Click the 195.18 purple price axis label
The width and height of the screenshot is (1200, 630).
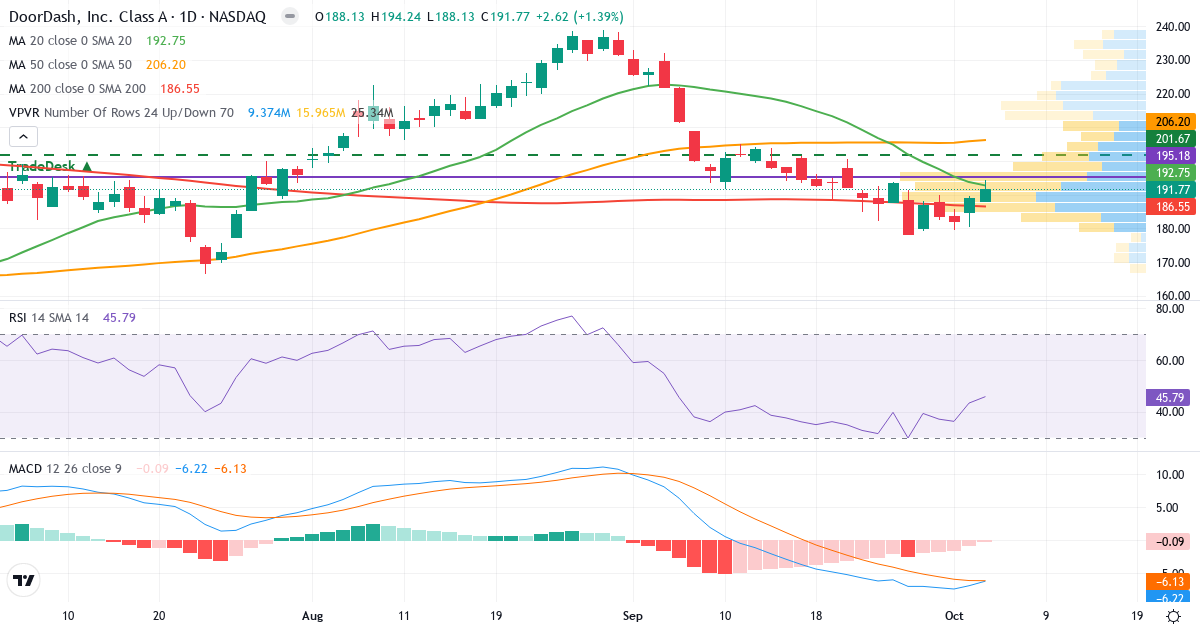click(1172, 156)
